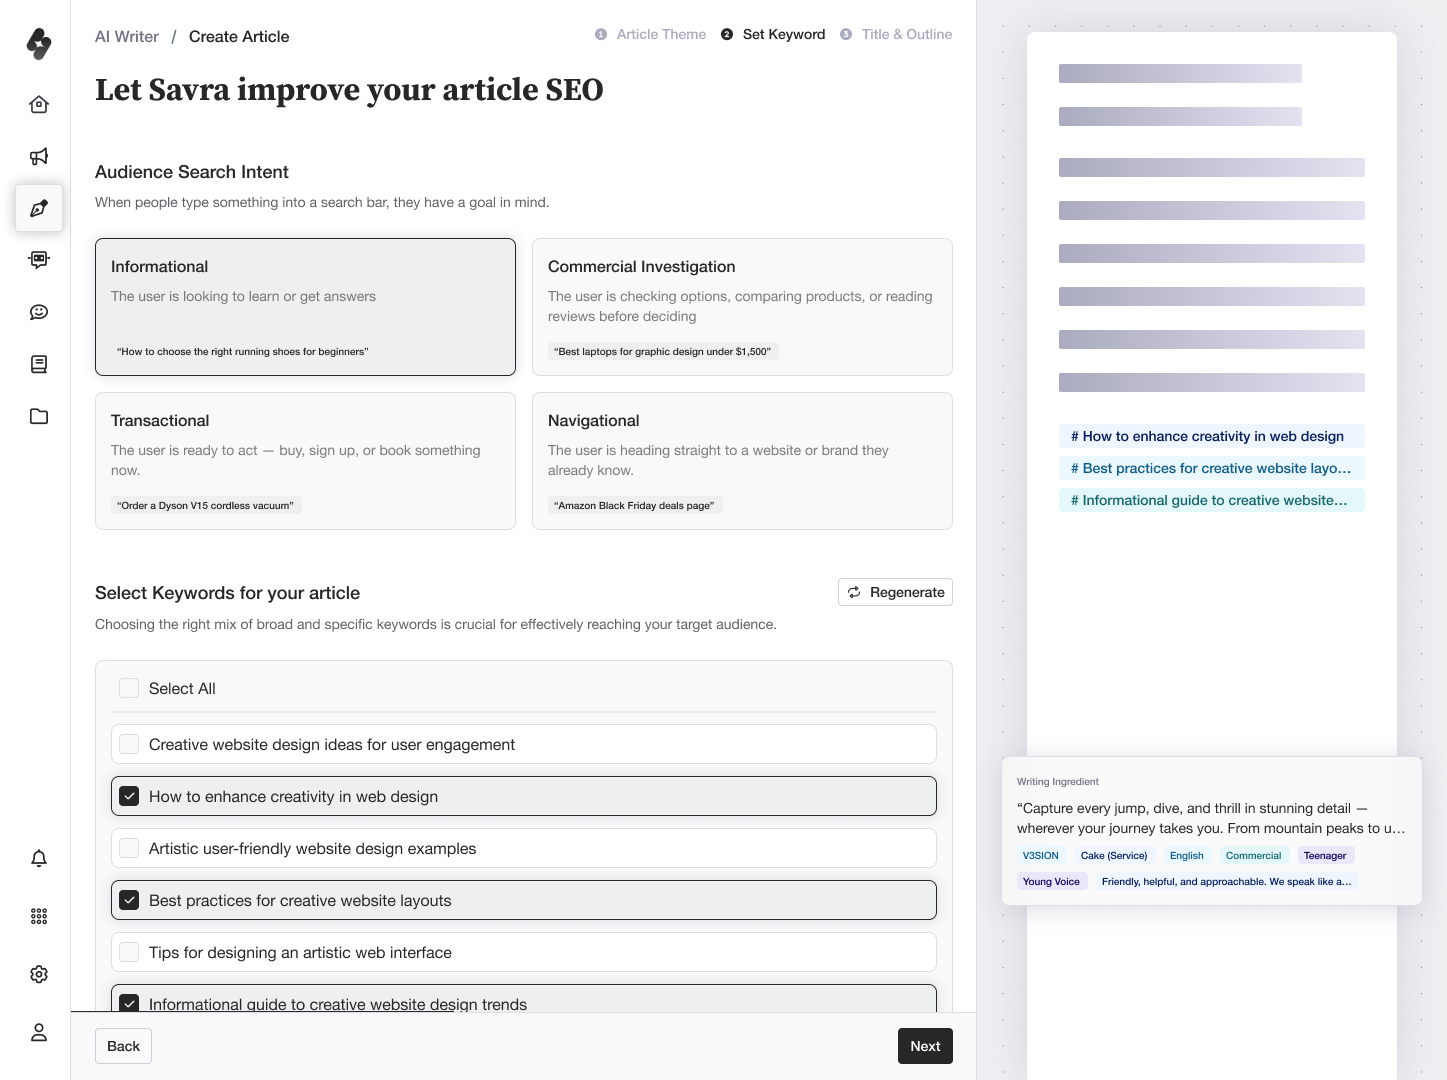
Task: Click the Next button
Action: coord(925,1046)
